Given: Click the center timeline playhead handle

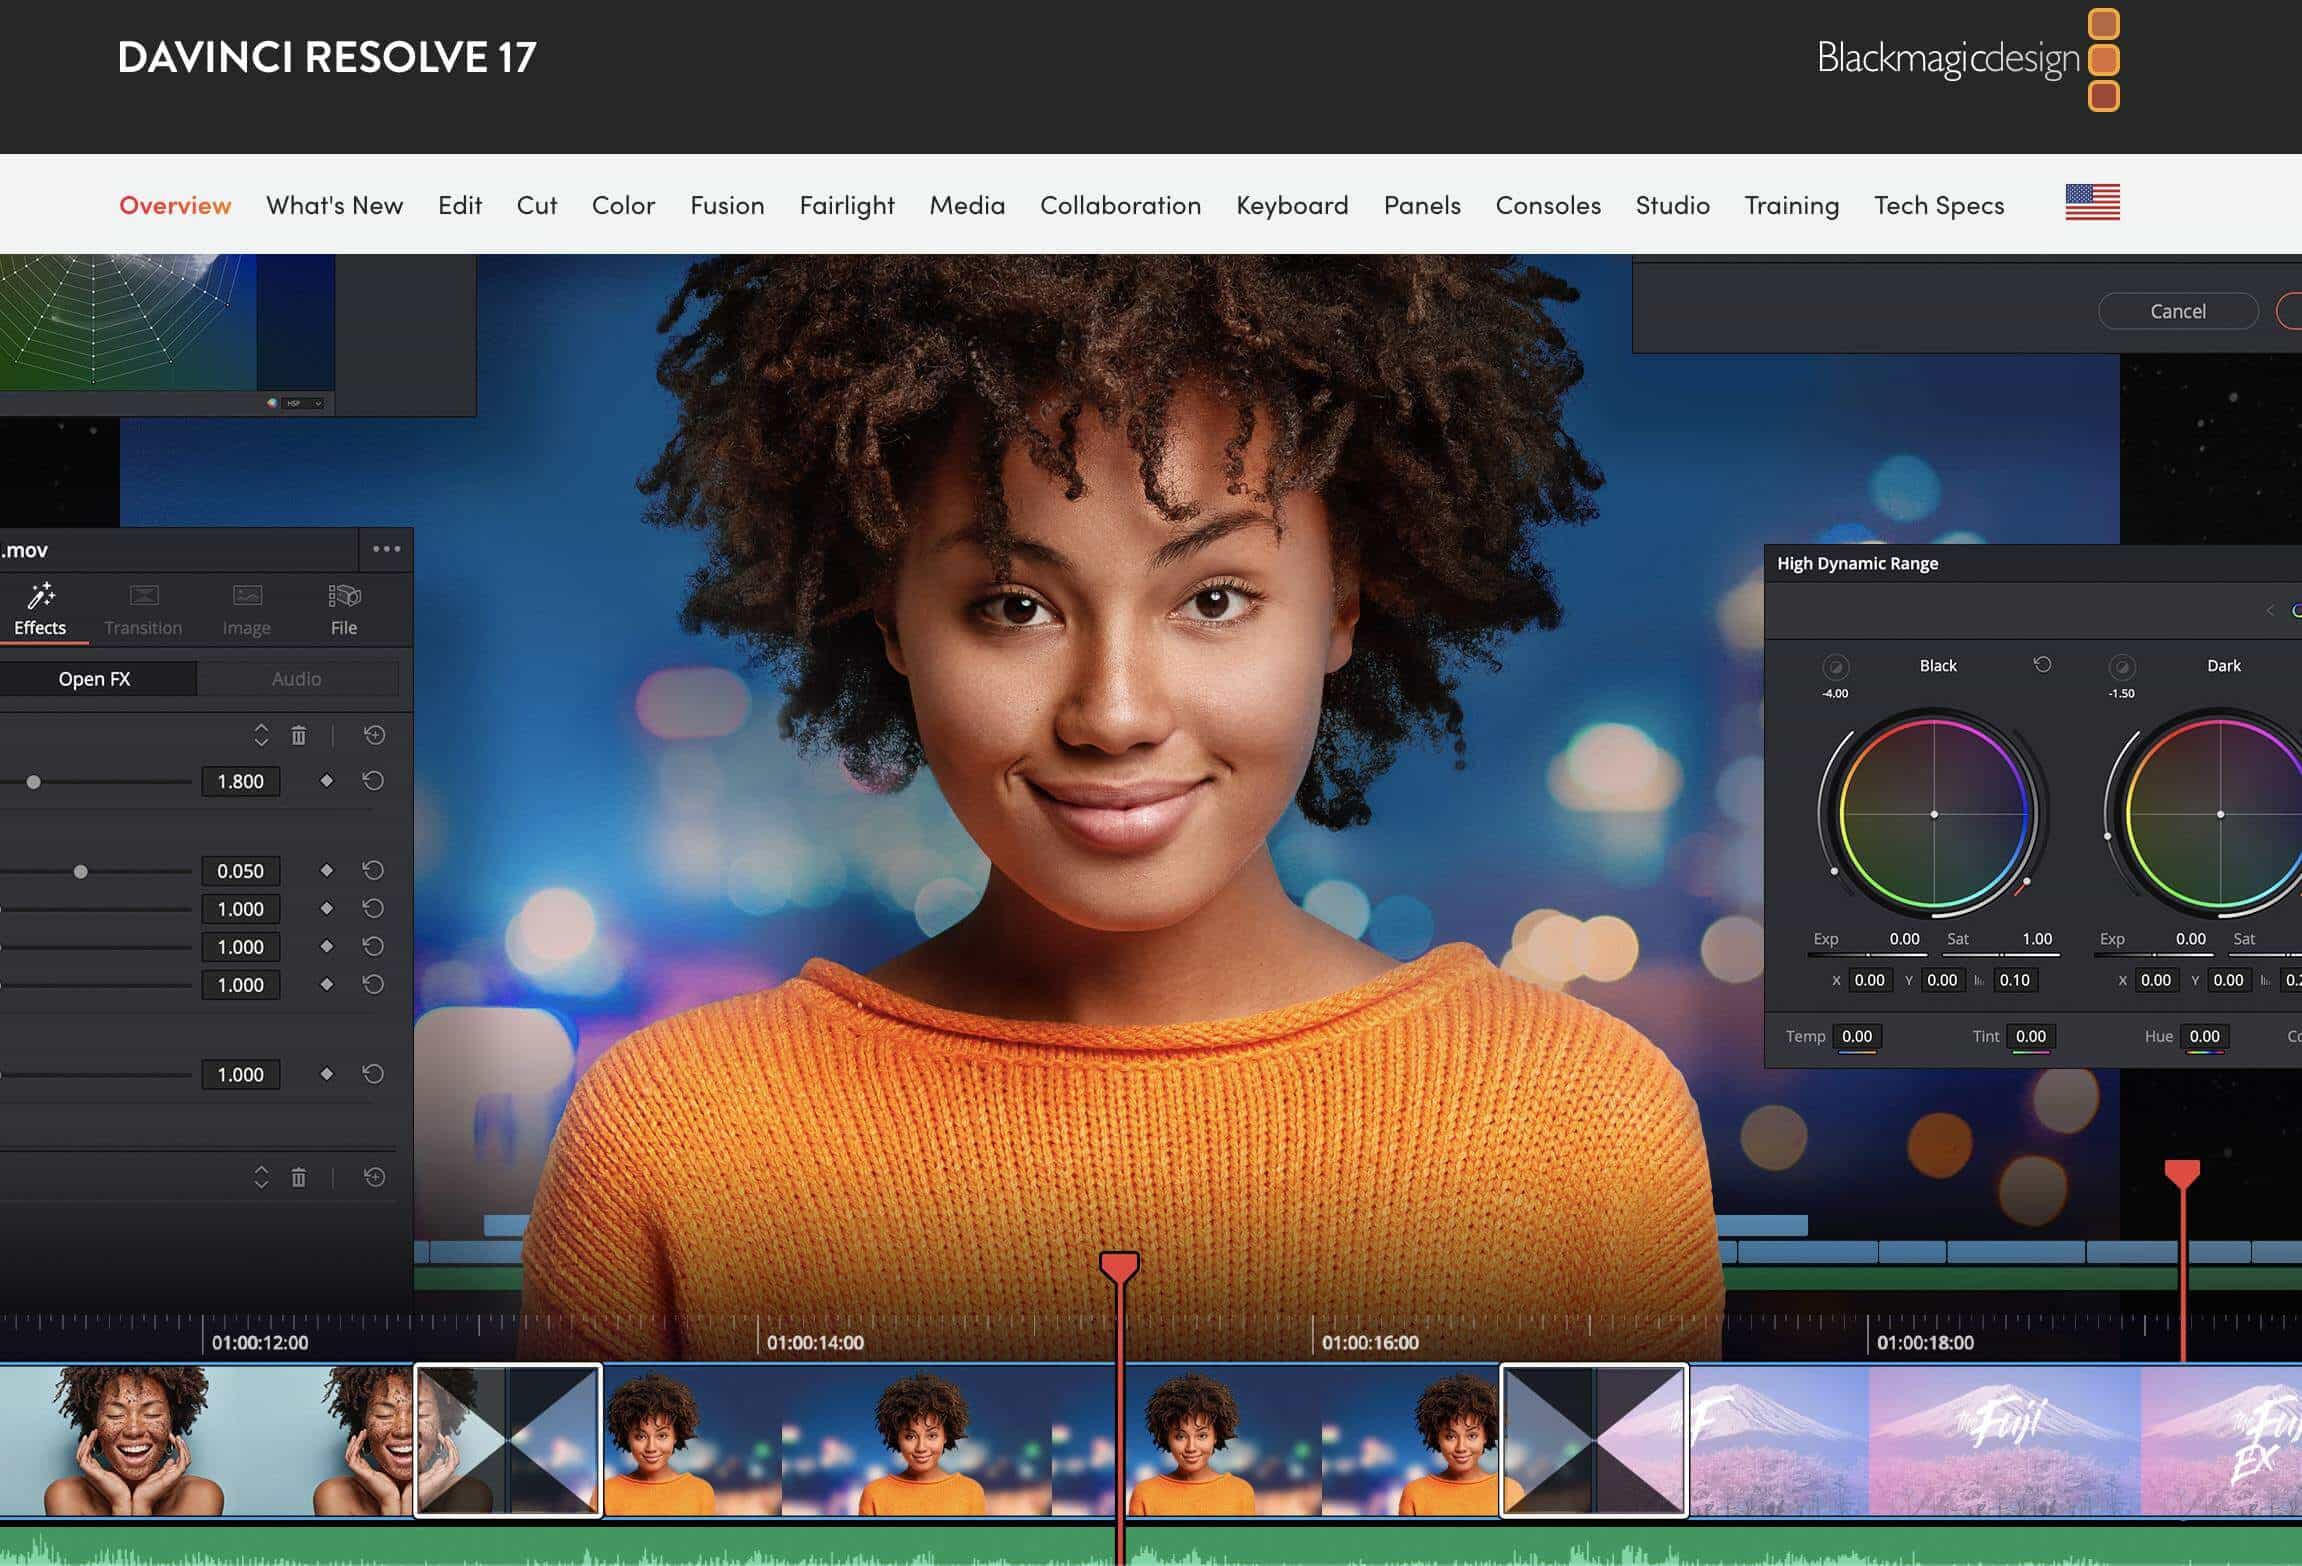Looking at the screenshot, I should click(x=1119, y=1267).
